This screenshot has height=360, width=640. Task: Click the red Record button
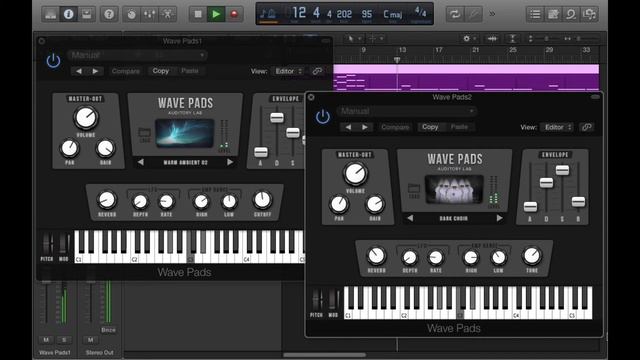click(234, 14)
